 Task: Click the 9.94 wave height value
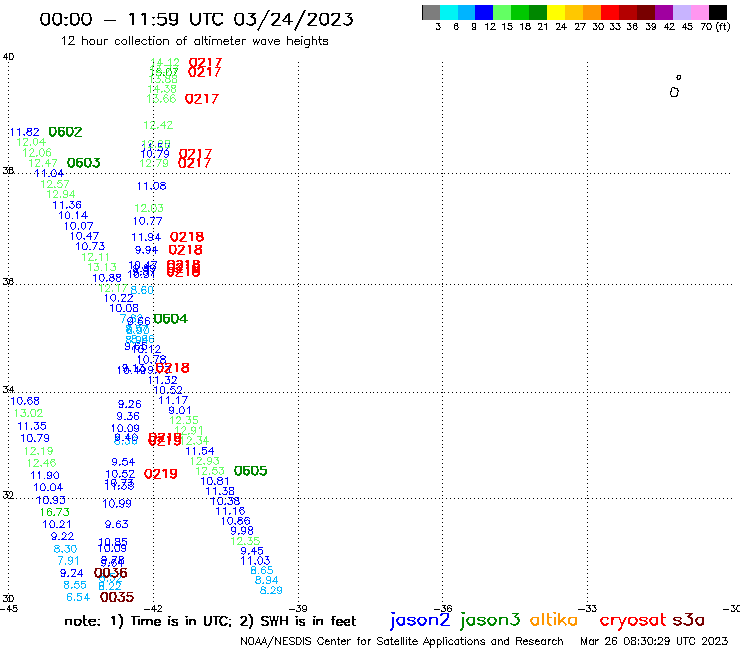tap(146, 250)
